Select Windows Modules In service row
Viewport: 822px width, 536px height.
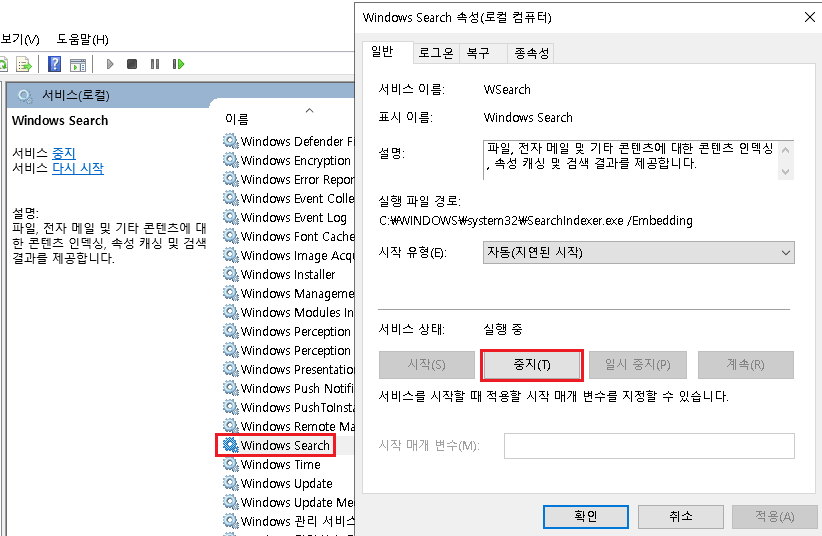click(288, 312)
